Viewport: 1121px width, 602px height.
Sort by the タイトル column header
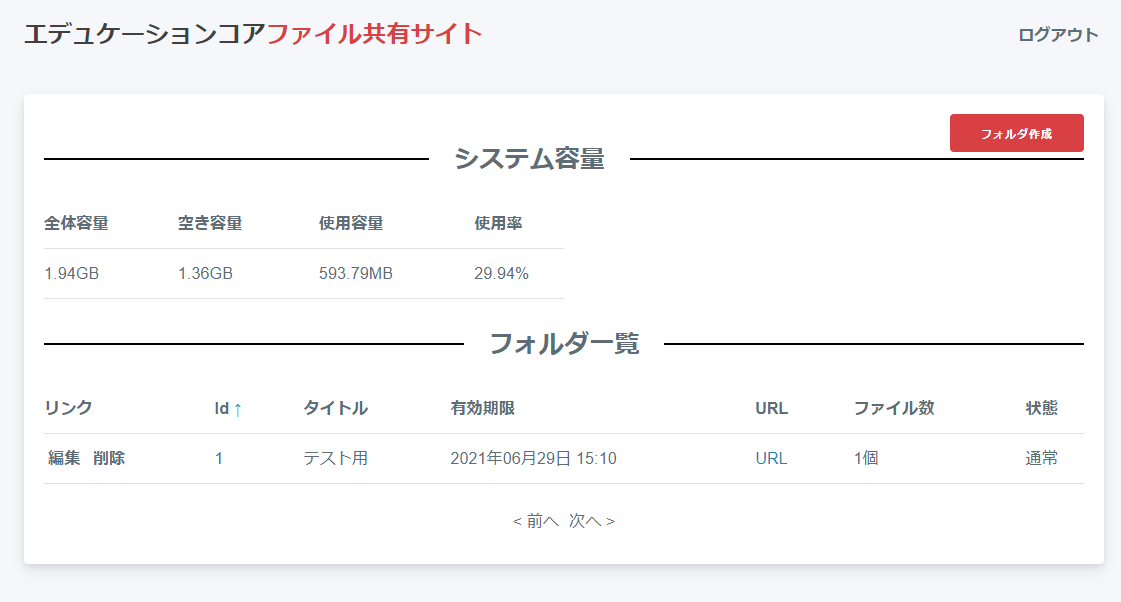335,408
